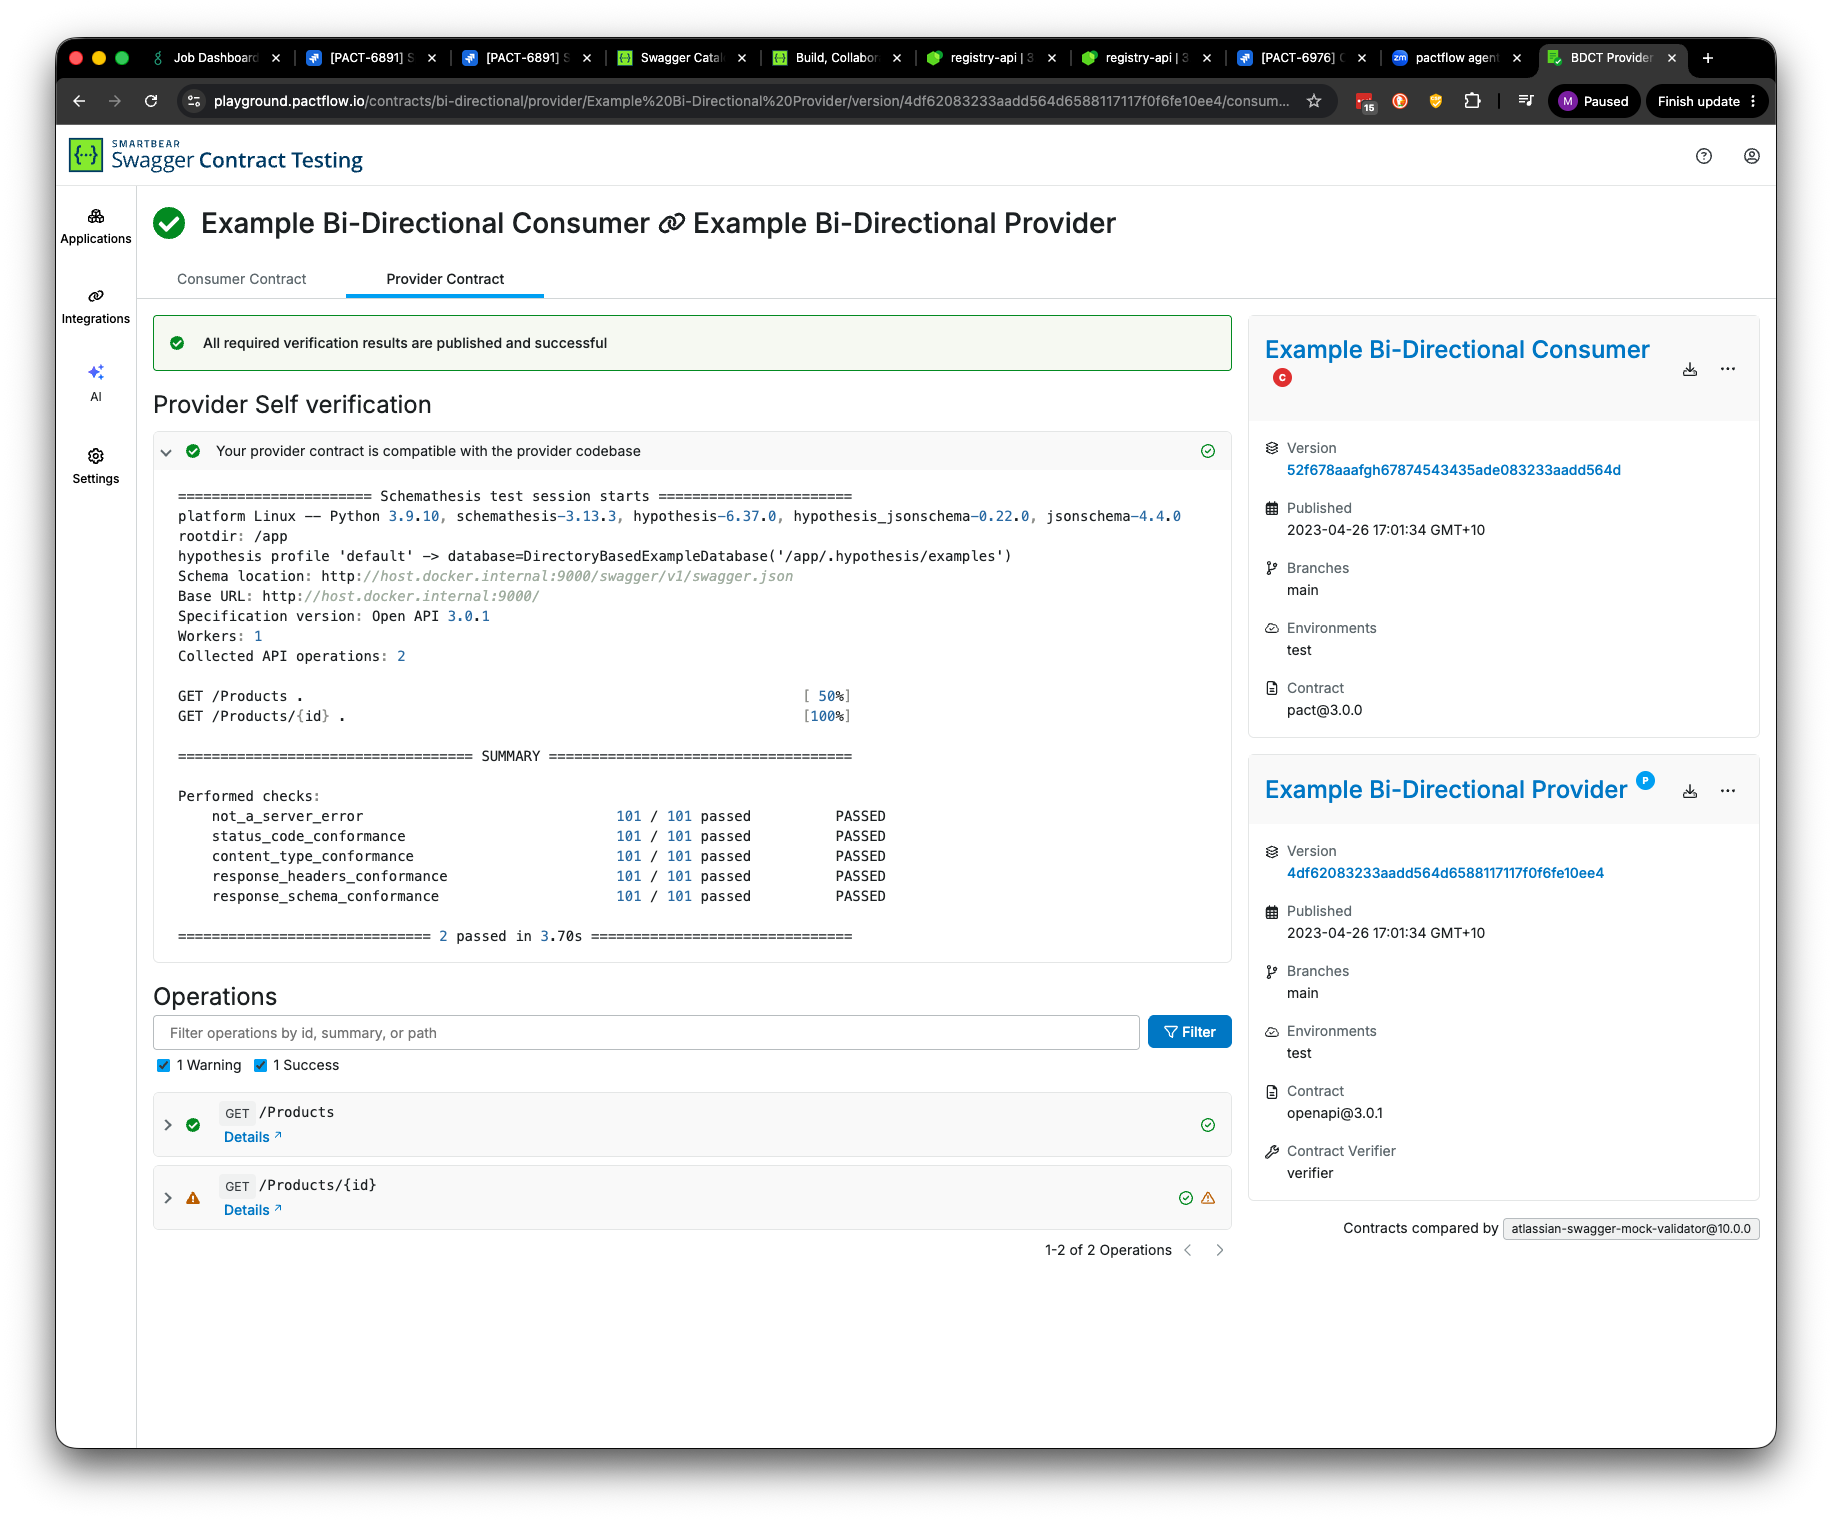Switch to the PACT-6976 browser tab
The width and height of the screenshot is (1832, 1522).
pos(1301,58)
